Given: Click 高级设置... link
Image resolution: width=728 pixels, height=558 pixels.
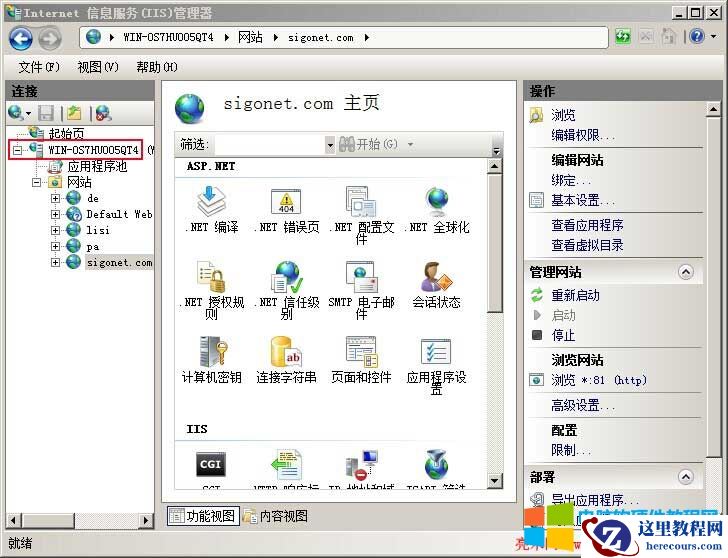Looking at the screenshot, I should (x=583, y=405).
